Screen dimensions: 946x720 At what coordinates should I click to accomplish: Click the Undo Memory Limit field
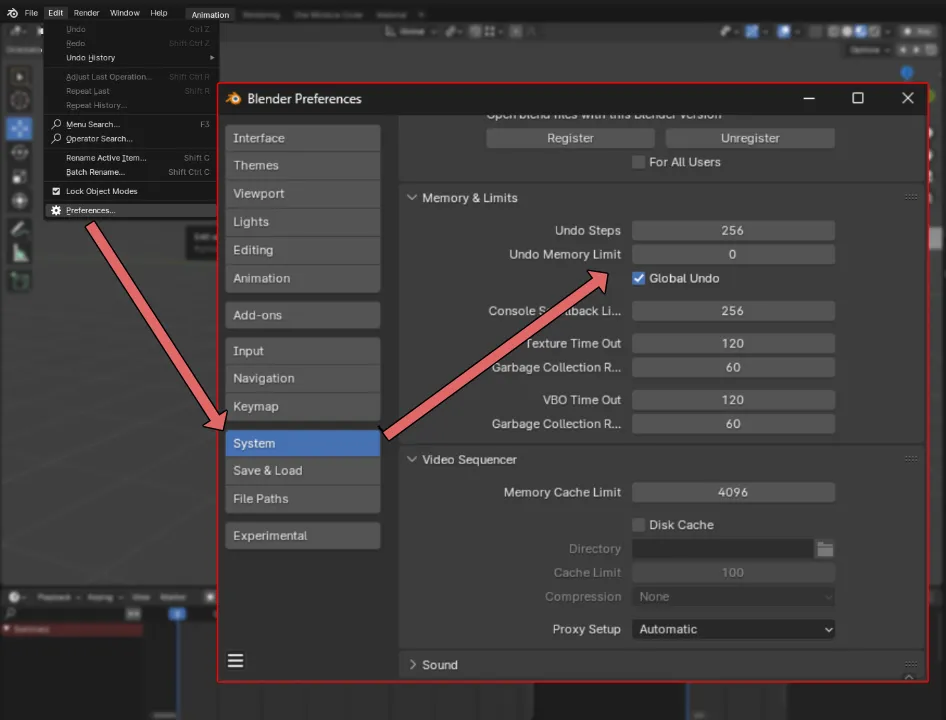click(733, 255)
